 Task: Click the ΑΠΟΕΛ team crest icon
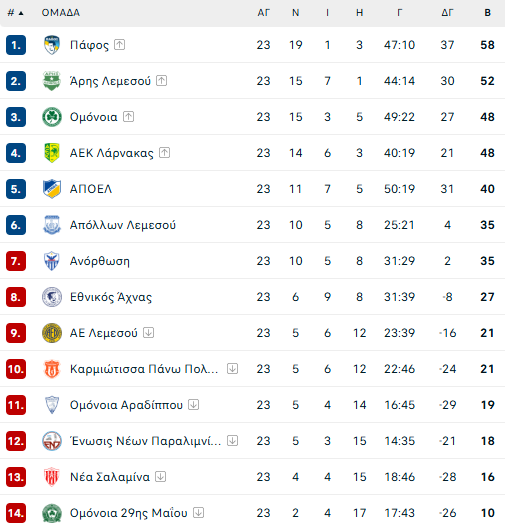pos(52,189)
